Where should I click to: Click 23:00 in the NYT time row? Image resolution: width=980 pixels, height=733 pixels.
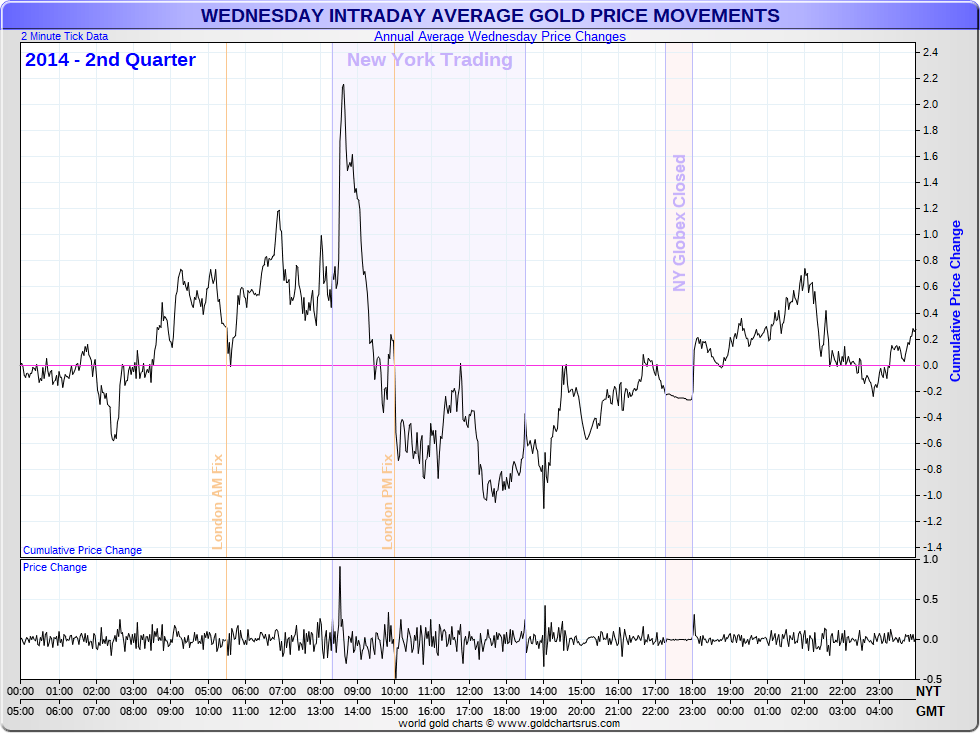(879, 691)
